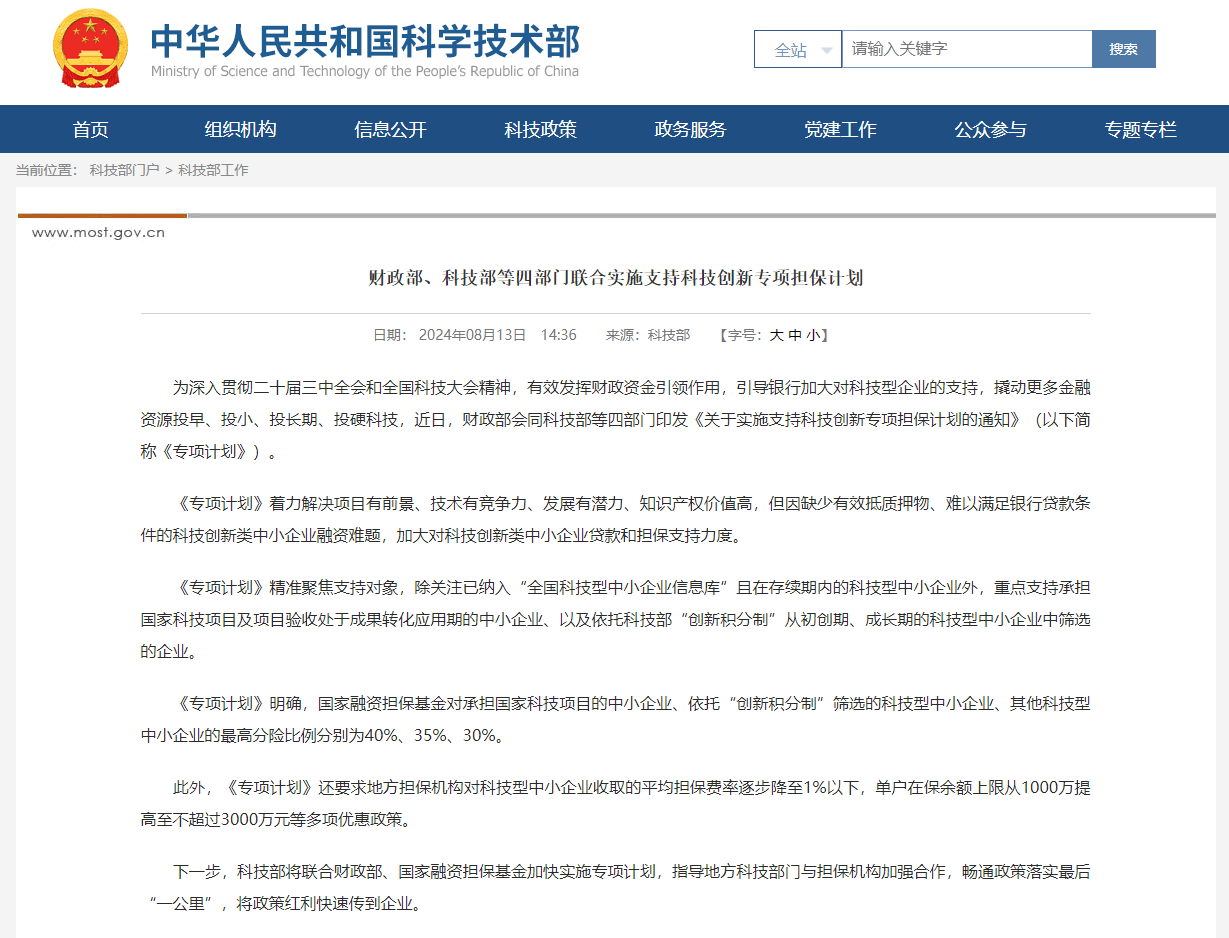Viewport: 1229px width, 938px height.
Task: Click the paragraph starting 《专项计划》明确
Action: [x=616, y=719]
